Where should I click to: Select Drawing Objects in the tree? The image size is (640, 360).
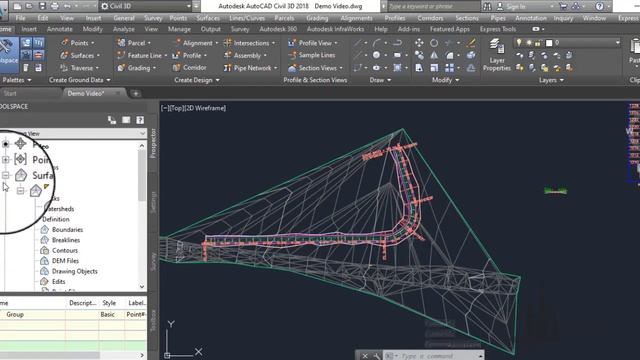coord(75,271)
